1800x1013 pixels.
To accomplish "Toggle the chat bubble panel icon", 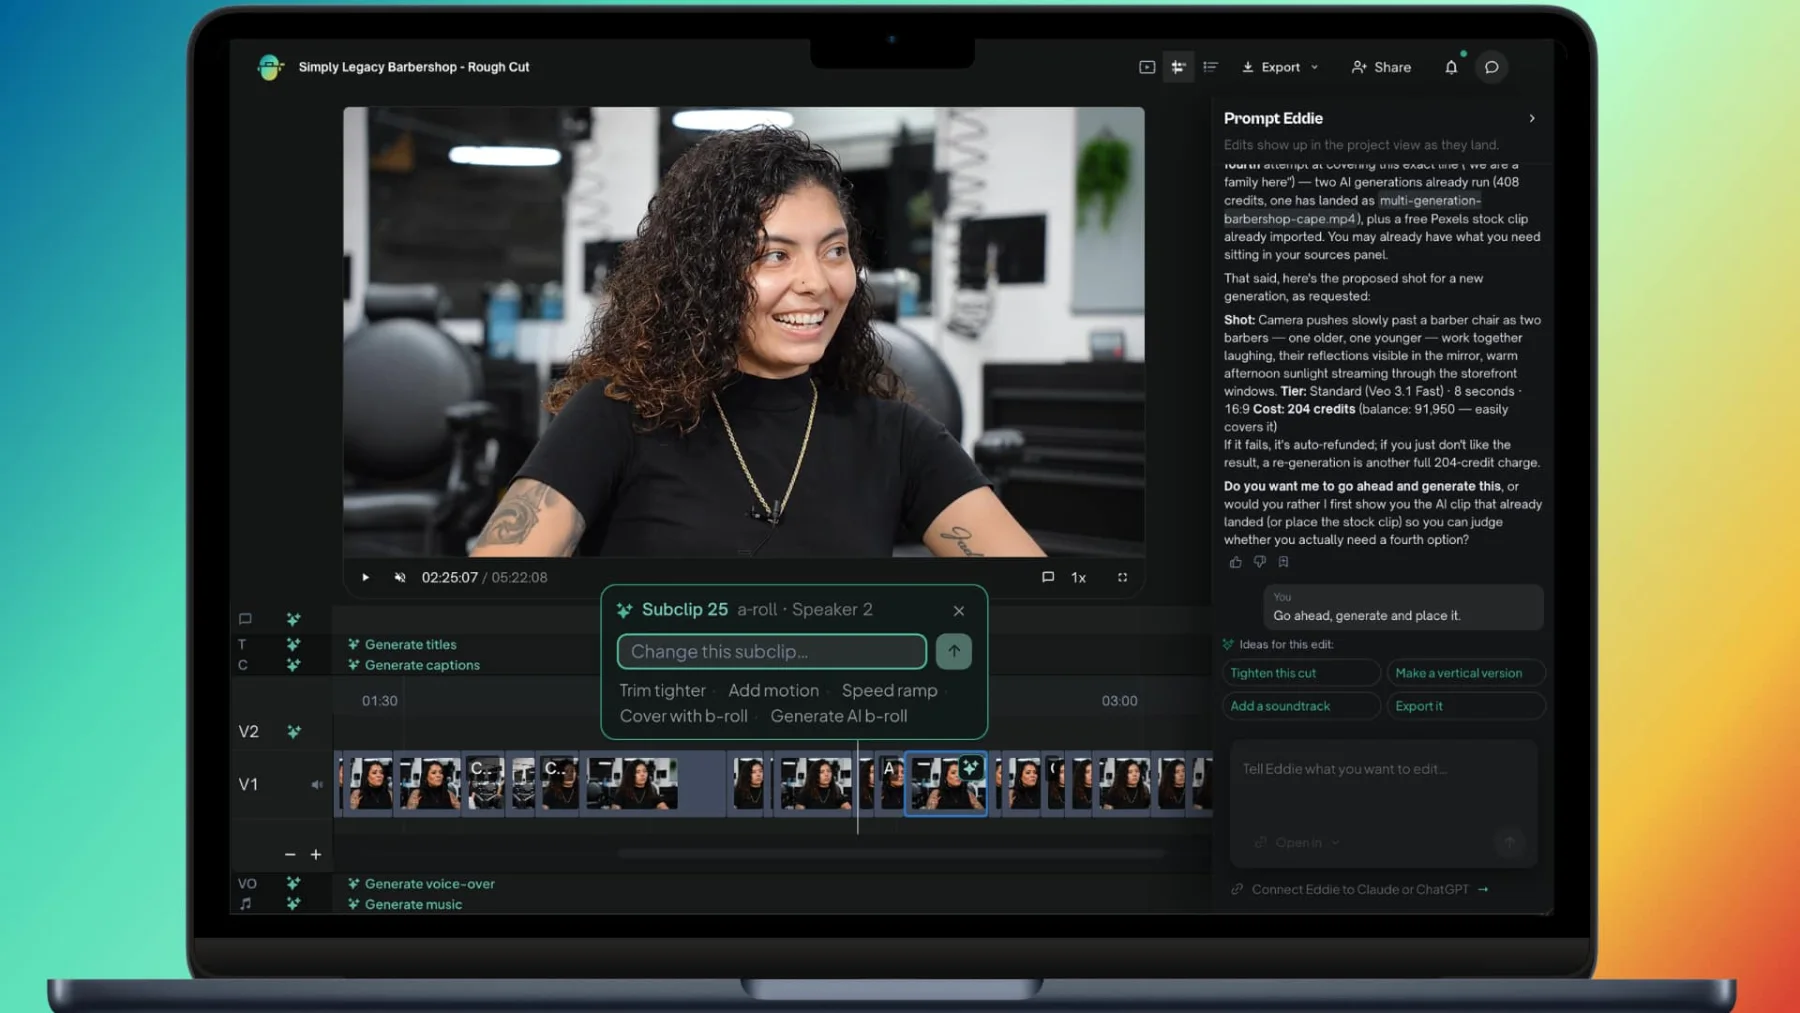I will [x=1491, y=67].
